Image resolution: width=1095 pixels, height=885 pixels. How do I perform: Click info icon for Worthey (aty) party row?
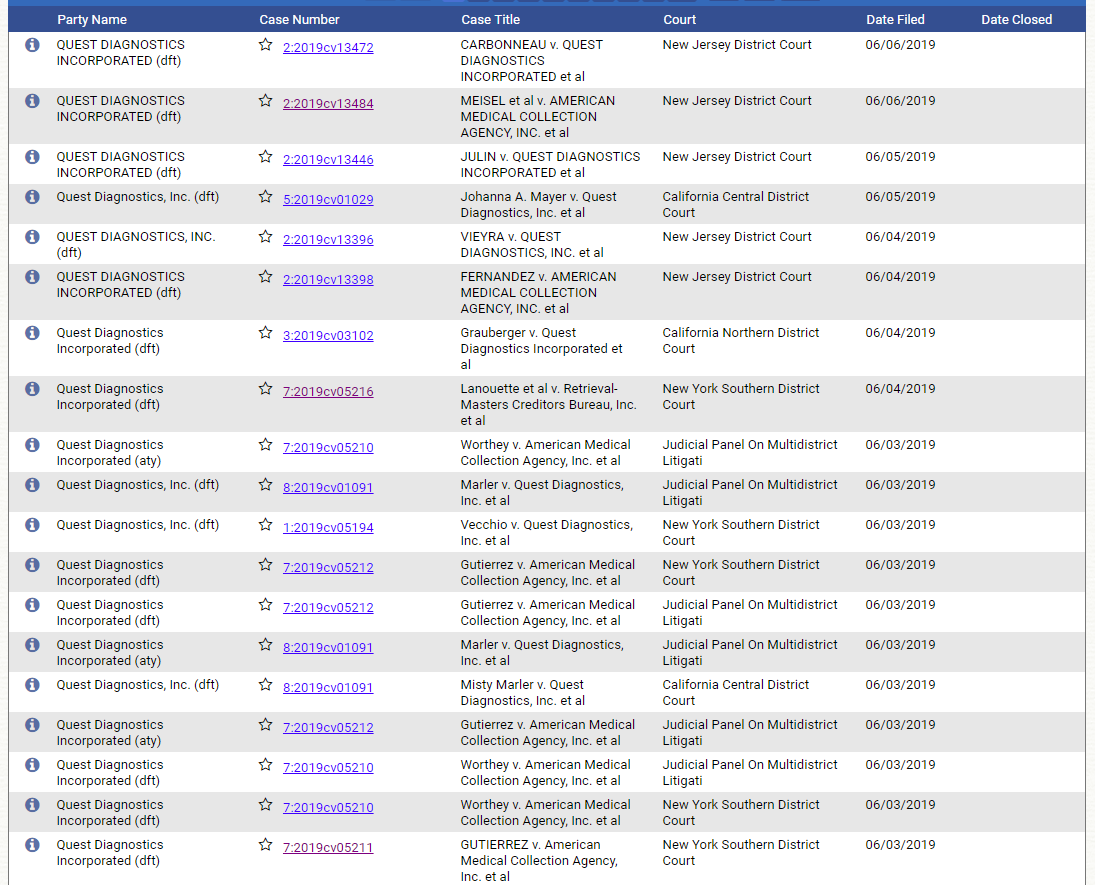click(x=32, y=444)
